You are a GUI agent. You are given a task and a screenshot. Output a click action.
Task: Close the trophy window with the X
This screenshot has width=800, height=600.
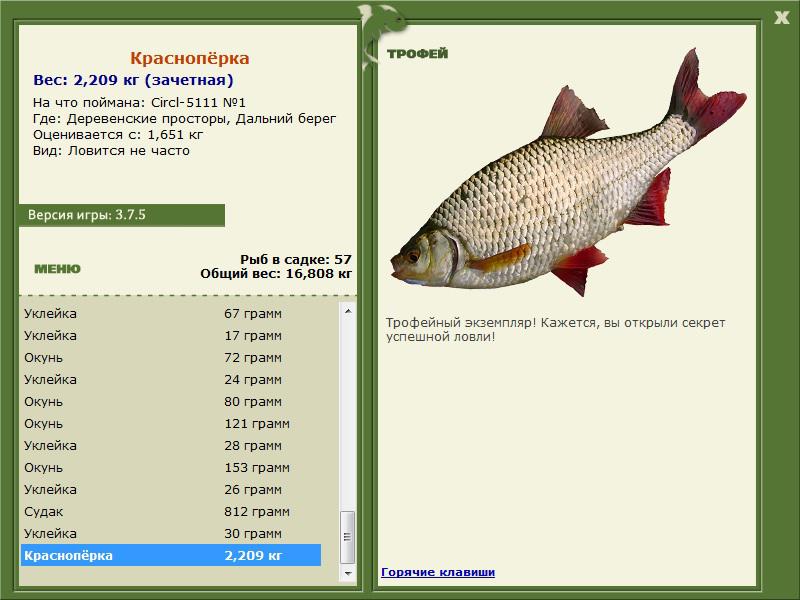click(x=781, y=18)
